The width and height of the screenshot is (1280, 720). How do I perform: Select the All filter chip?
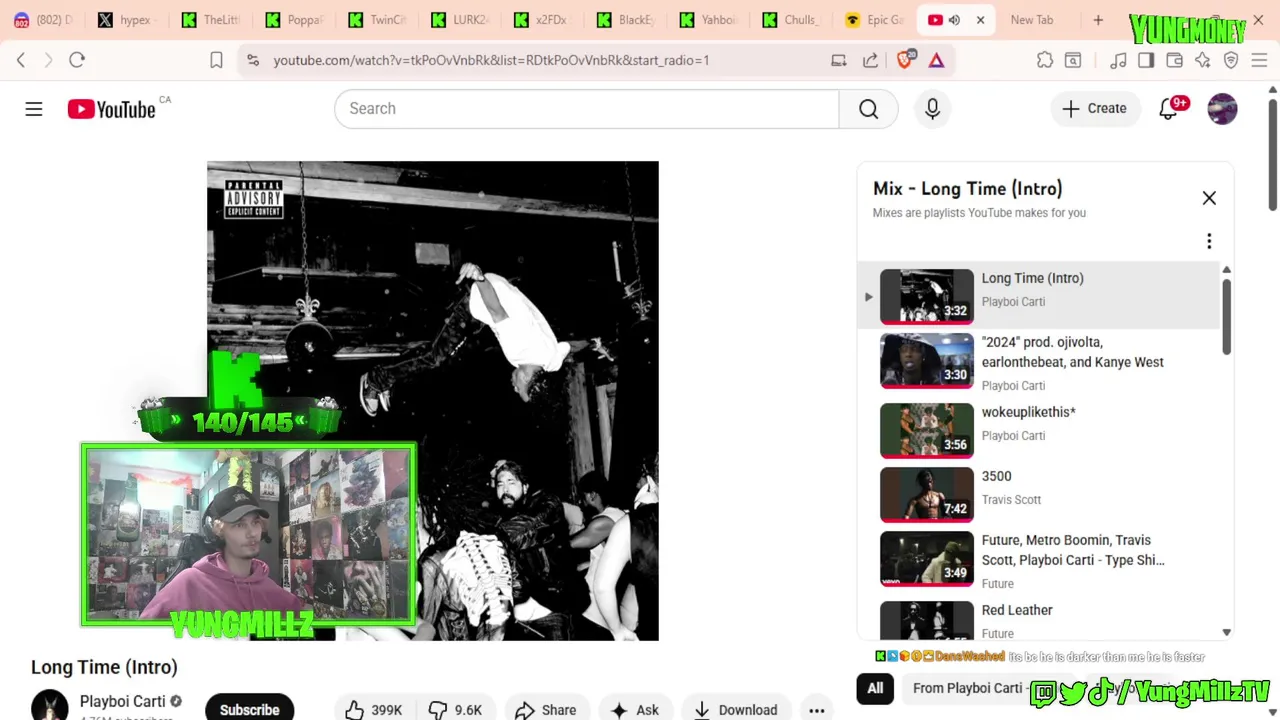(x=875, y=688)
